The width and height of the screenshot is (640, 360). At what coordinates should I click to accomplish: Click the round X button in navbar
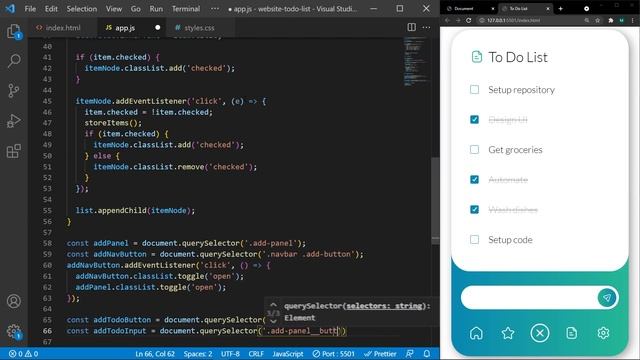coord(540,333)
